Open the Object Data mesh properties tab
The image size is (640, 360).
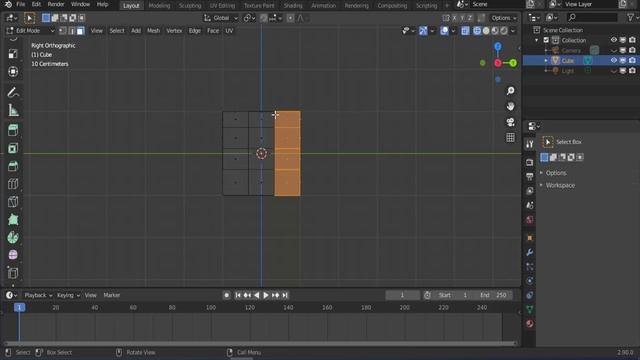pos(529,309)
